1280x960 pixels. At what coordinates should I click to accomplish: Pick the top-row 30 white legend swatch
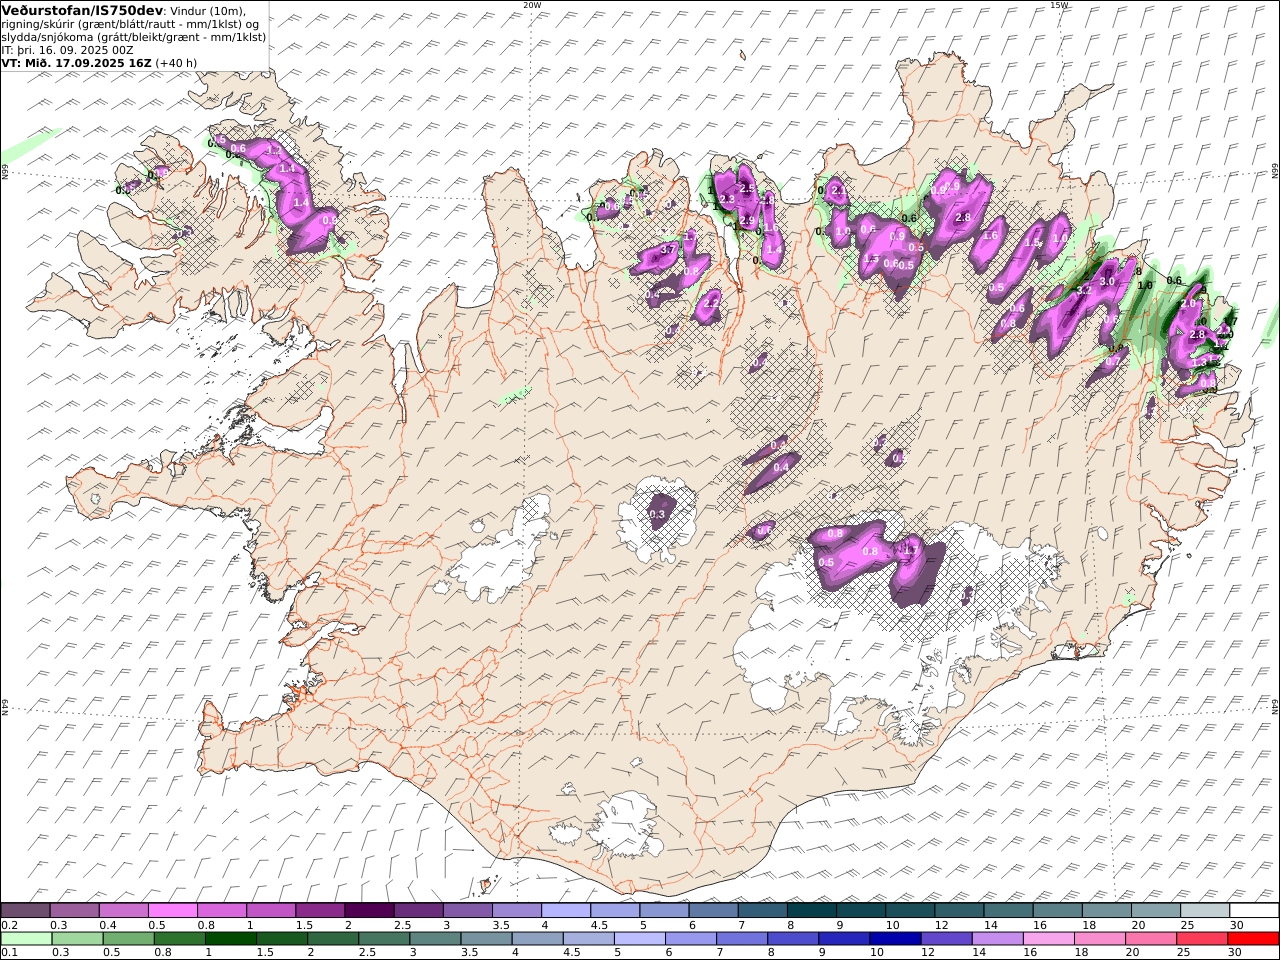tap(1254, 910)
